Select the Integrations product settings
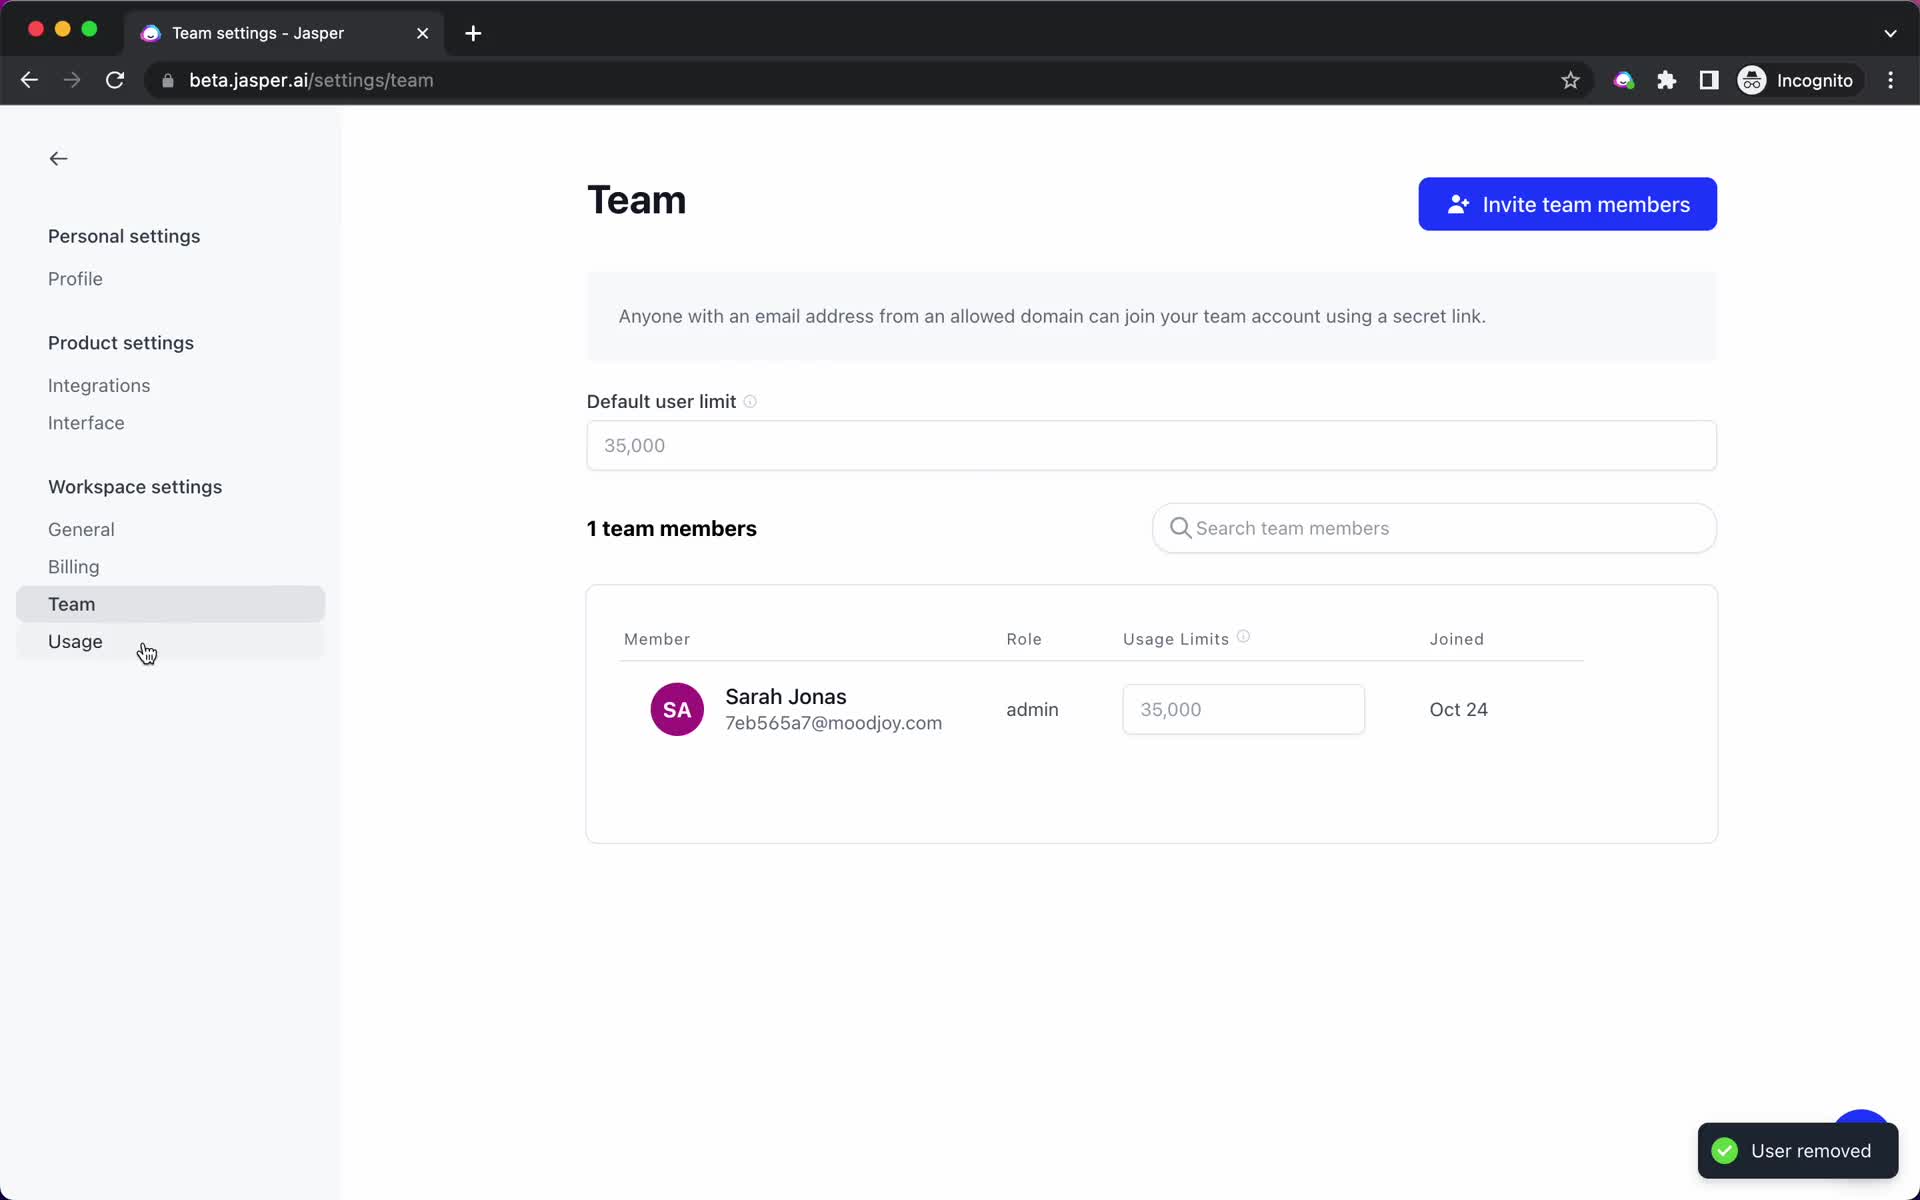Image resolution: width=1920 pixels, height=1200 pixels. point(98,384)
